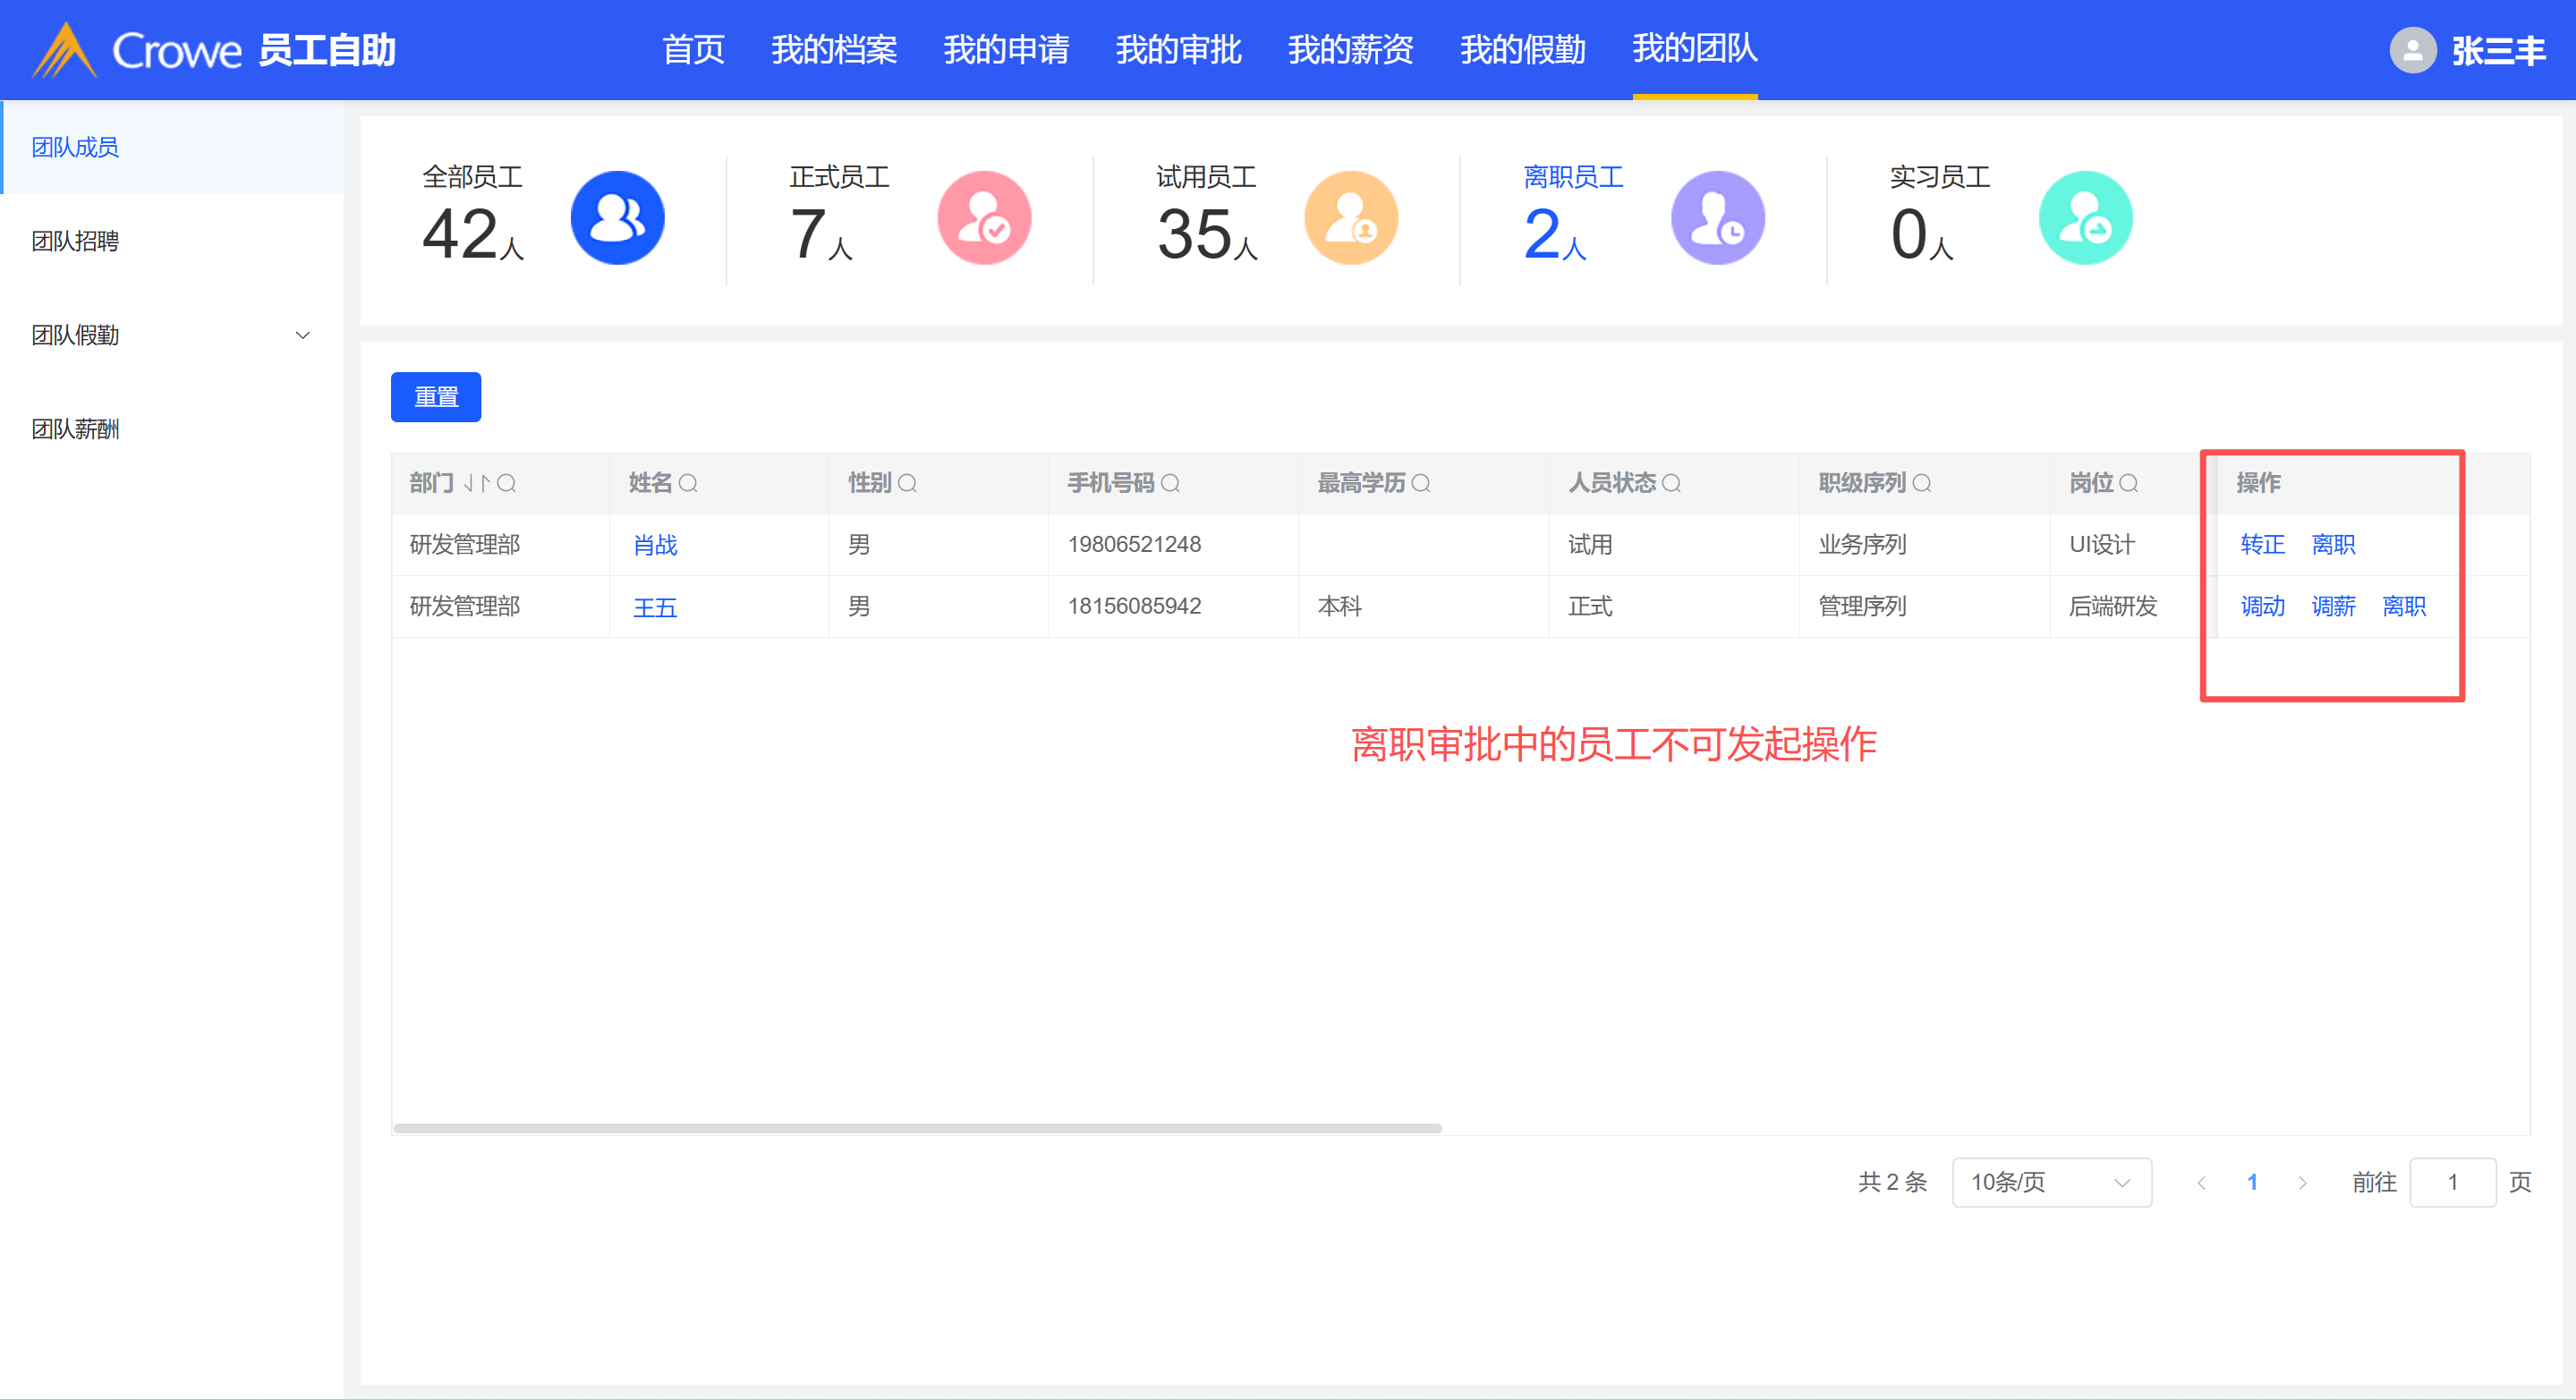The width and height of the screenshot is (2576, 1400).
Task: Click the horizontal table scrollbar
Action: coord(917,1128)
